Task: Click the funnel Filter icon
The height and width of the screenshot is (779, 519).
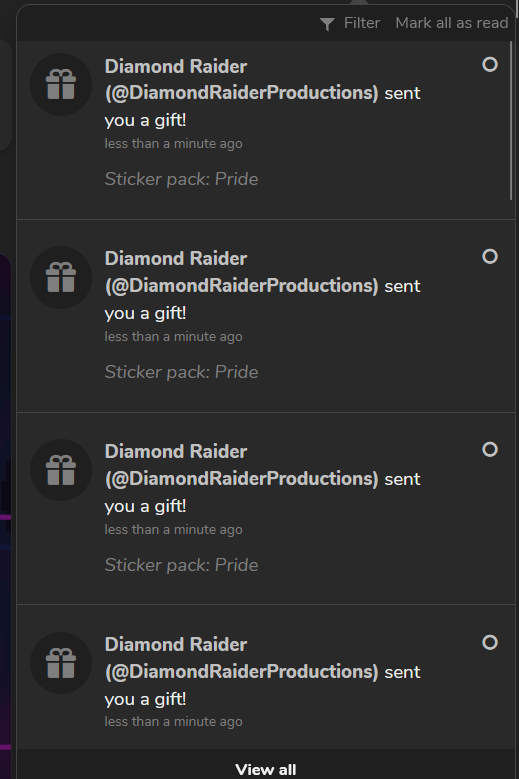Action: pyautogui.click(x=327, y=24)
